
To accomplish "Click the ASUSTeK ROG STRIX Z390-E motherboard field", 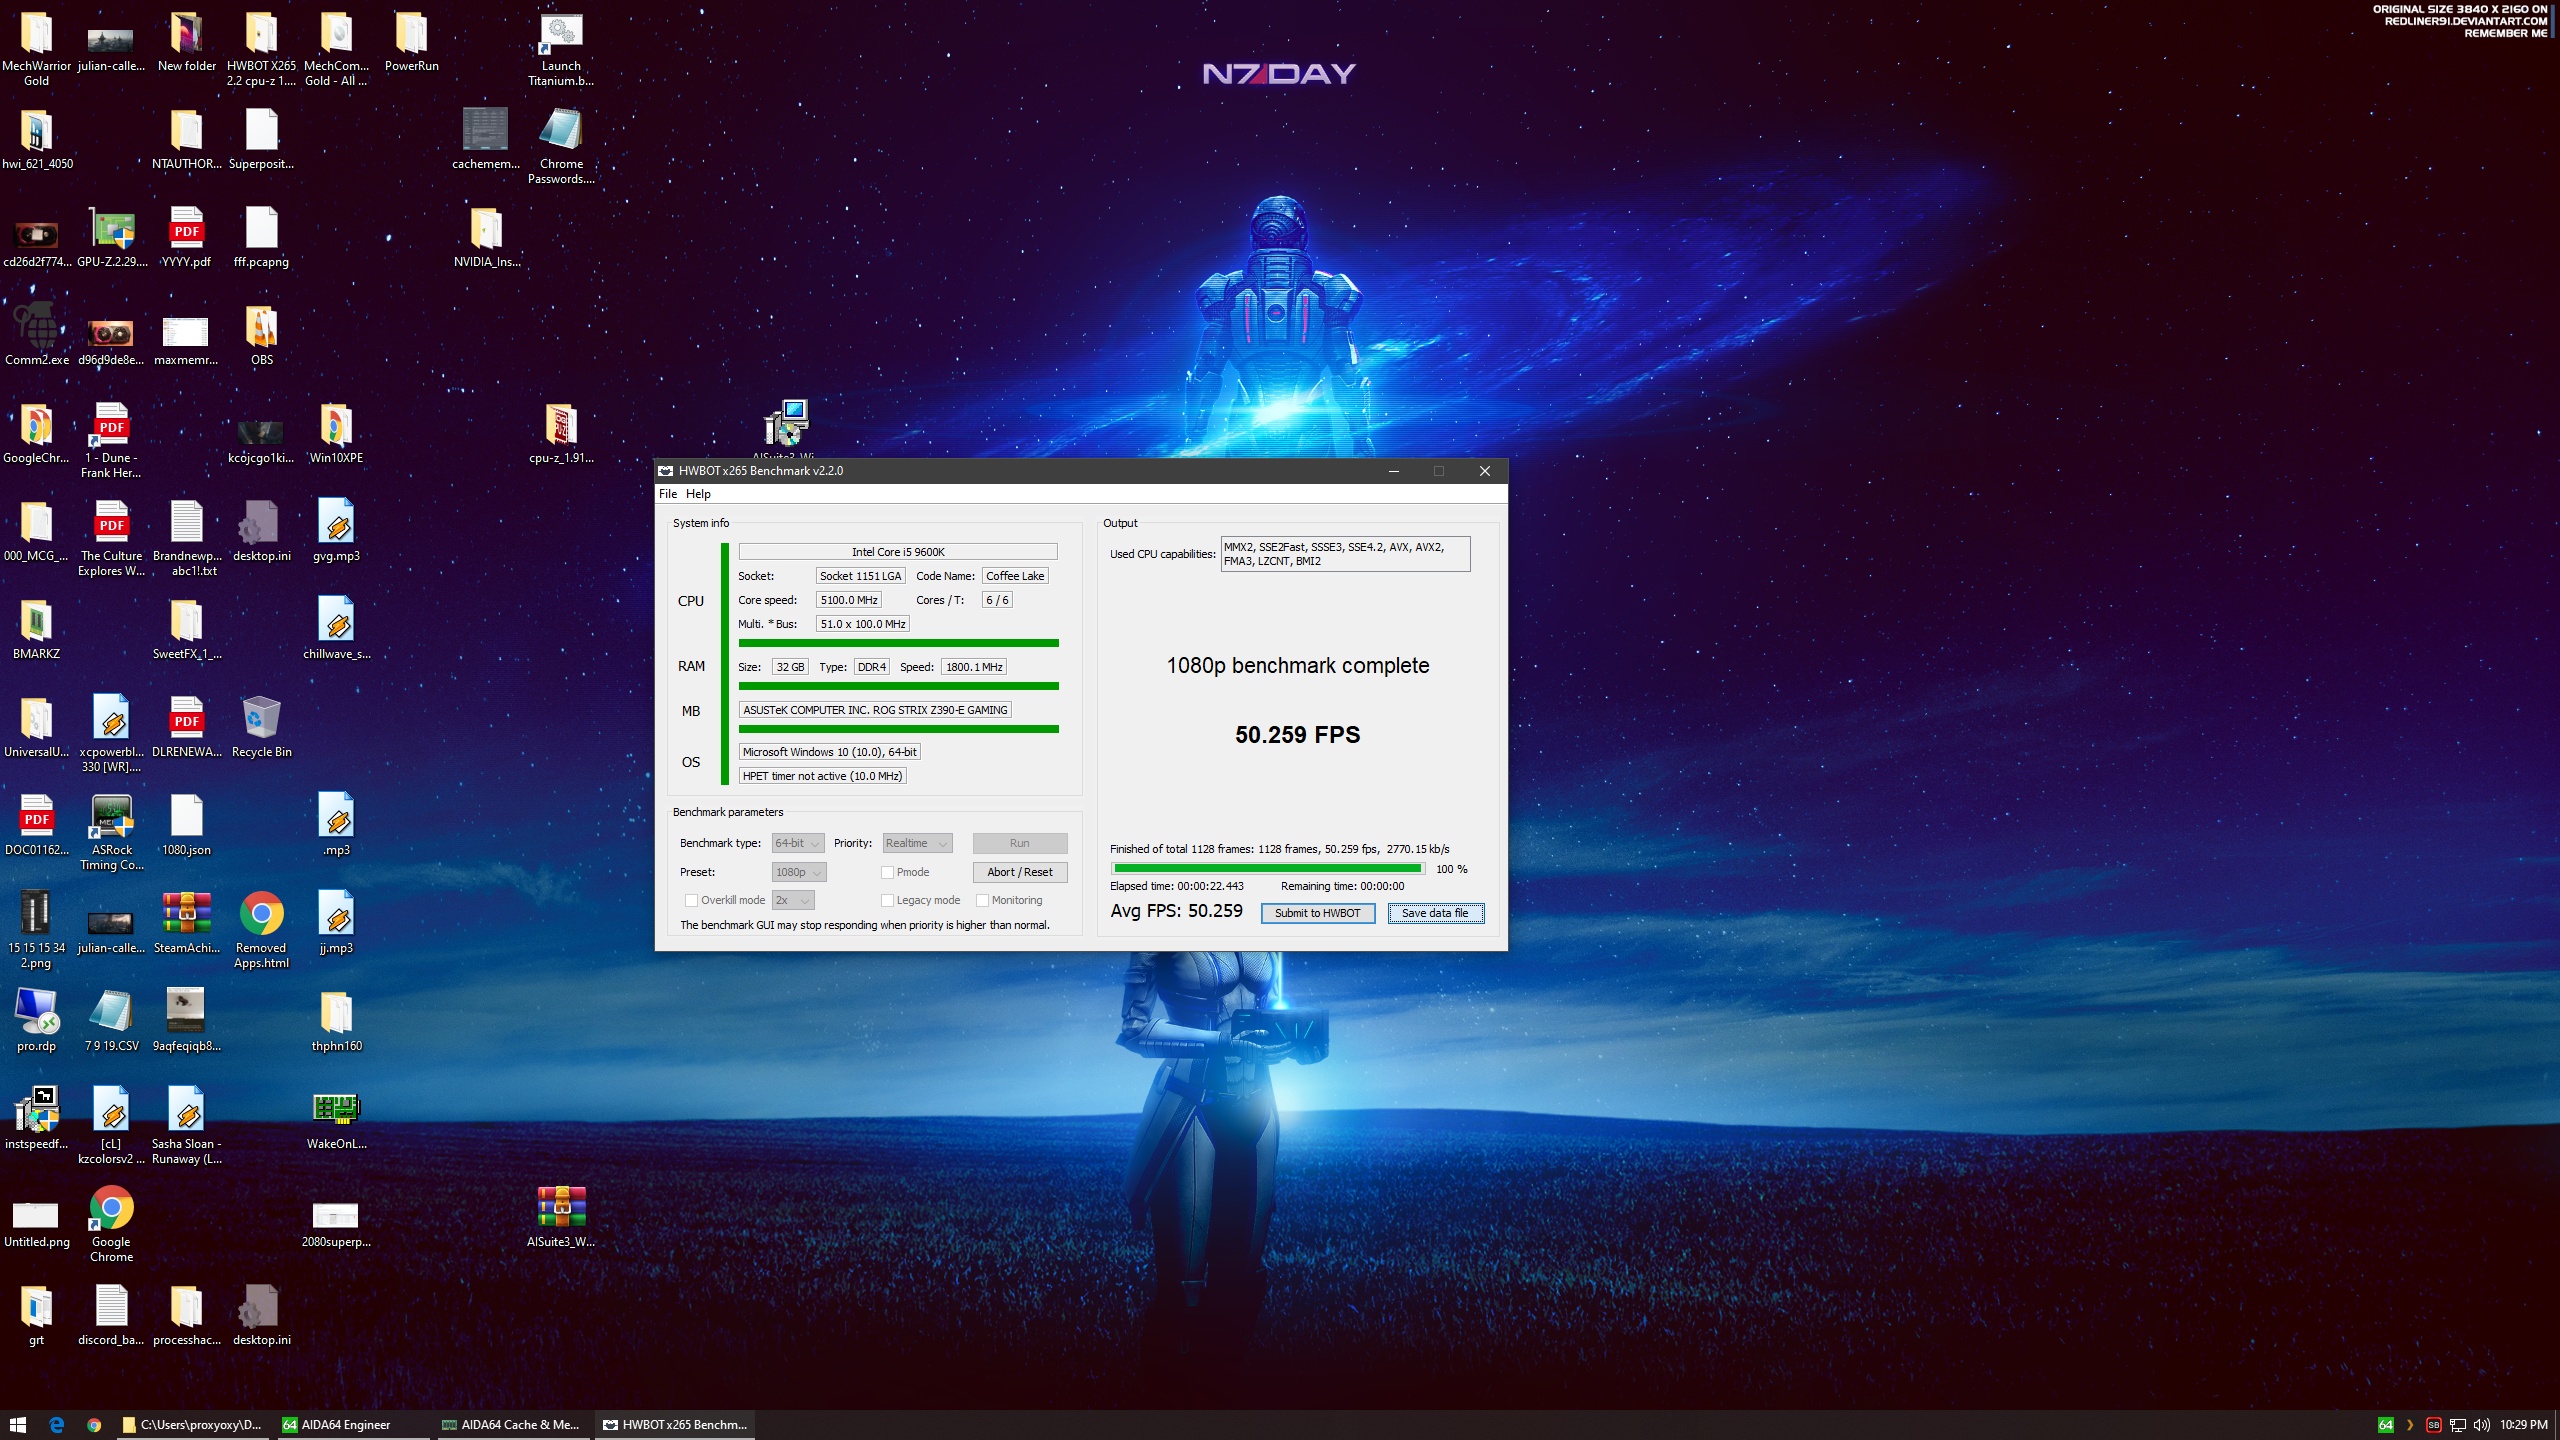I will tap(875, 710).
